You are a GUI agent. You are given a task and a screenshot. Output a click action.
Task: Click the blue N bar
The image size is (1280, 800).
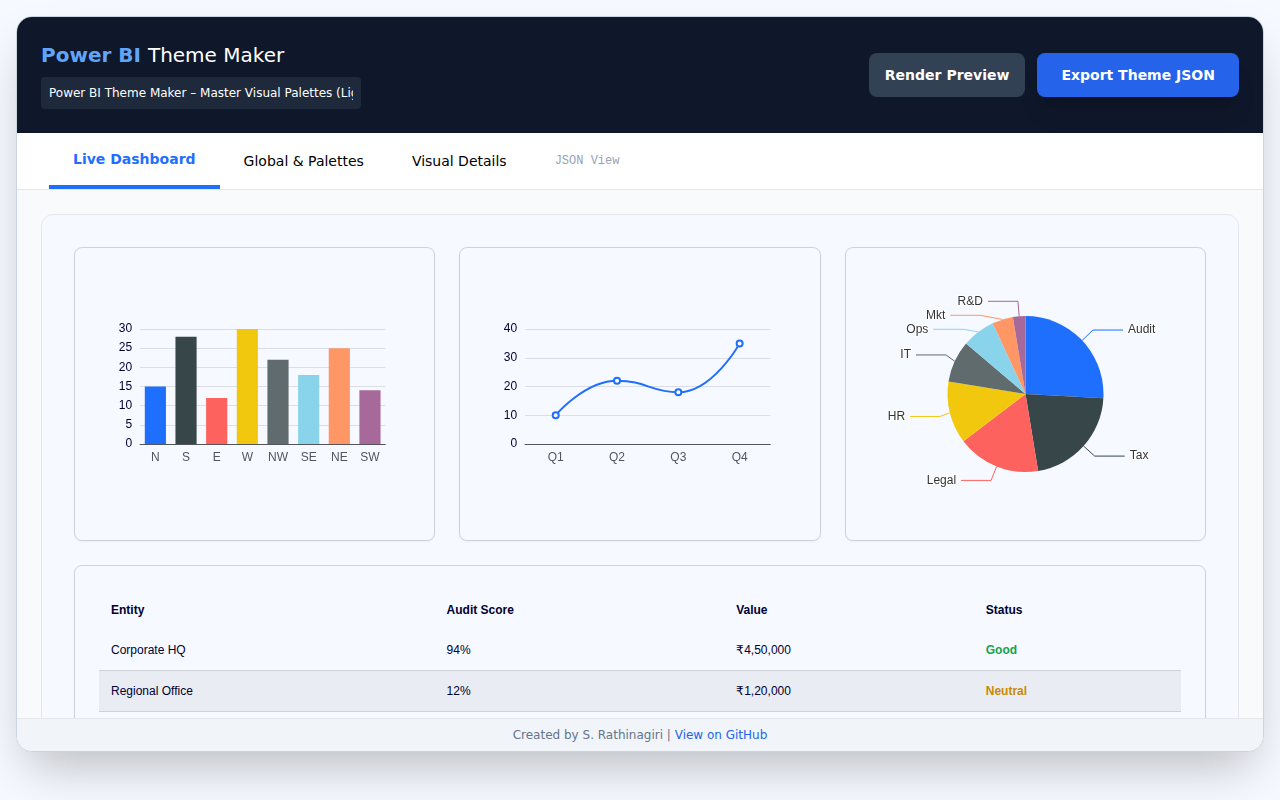(x=154, y=415)
